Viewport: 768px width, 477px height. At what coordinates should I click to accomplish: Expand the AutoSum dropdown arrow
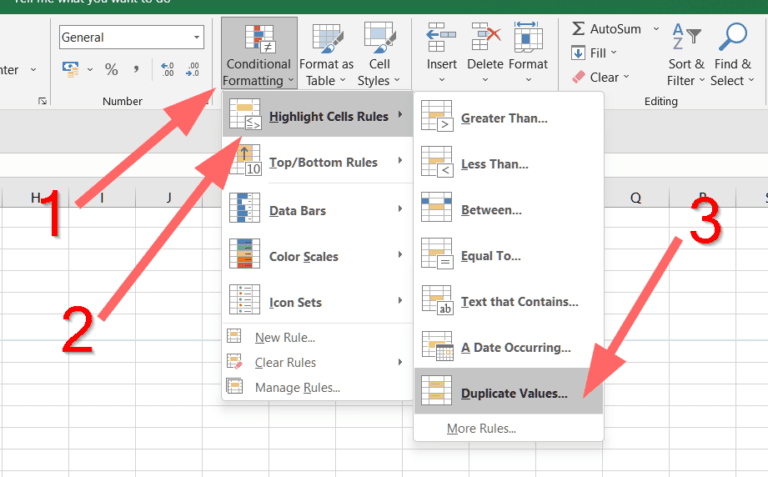[x=656, y=29]
